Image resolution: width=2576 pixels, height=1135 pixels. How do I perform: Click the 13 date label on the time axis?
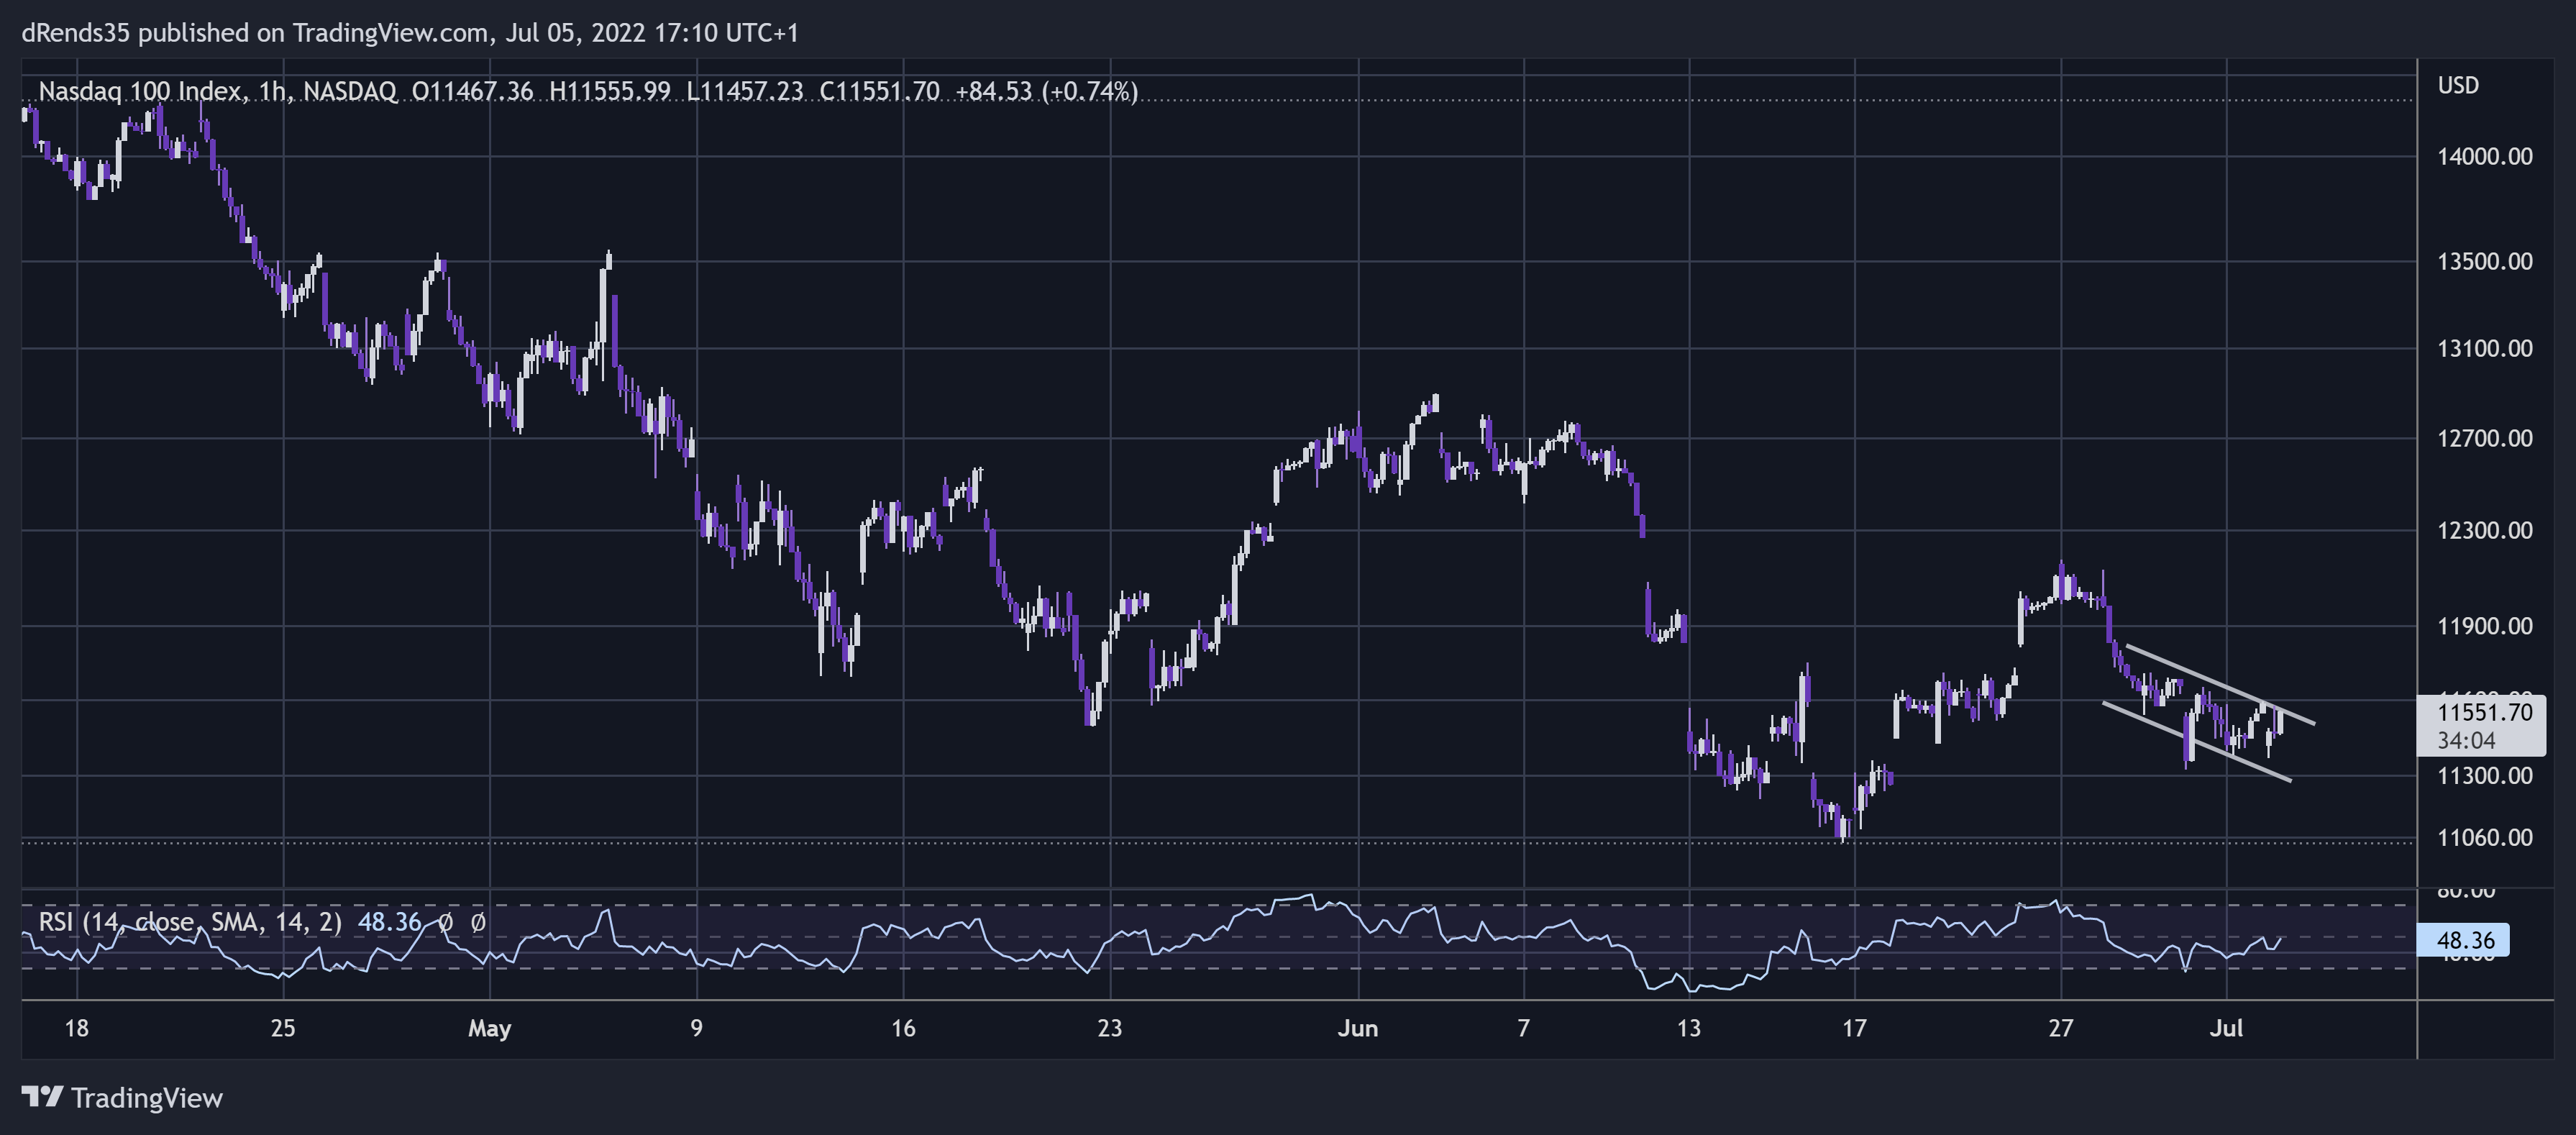coord(1689,1028)
